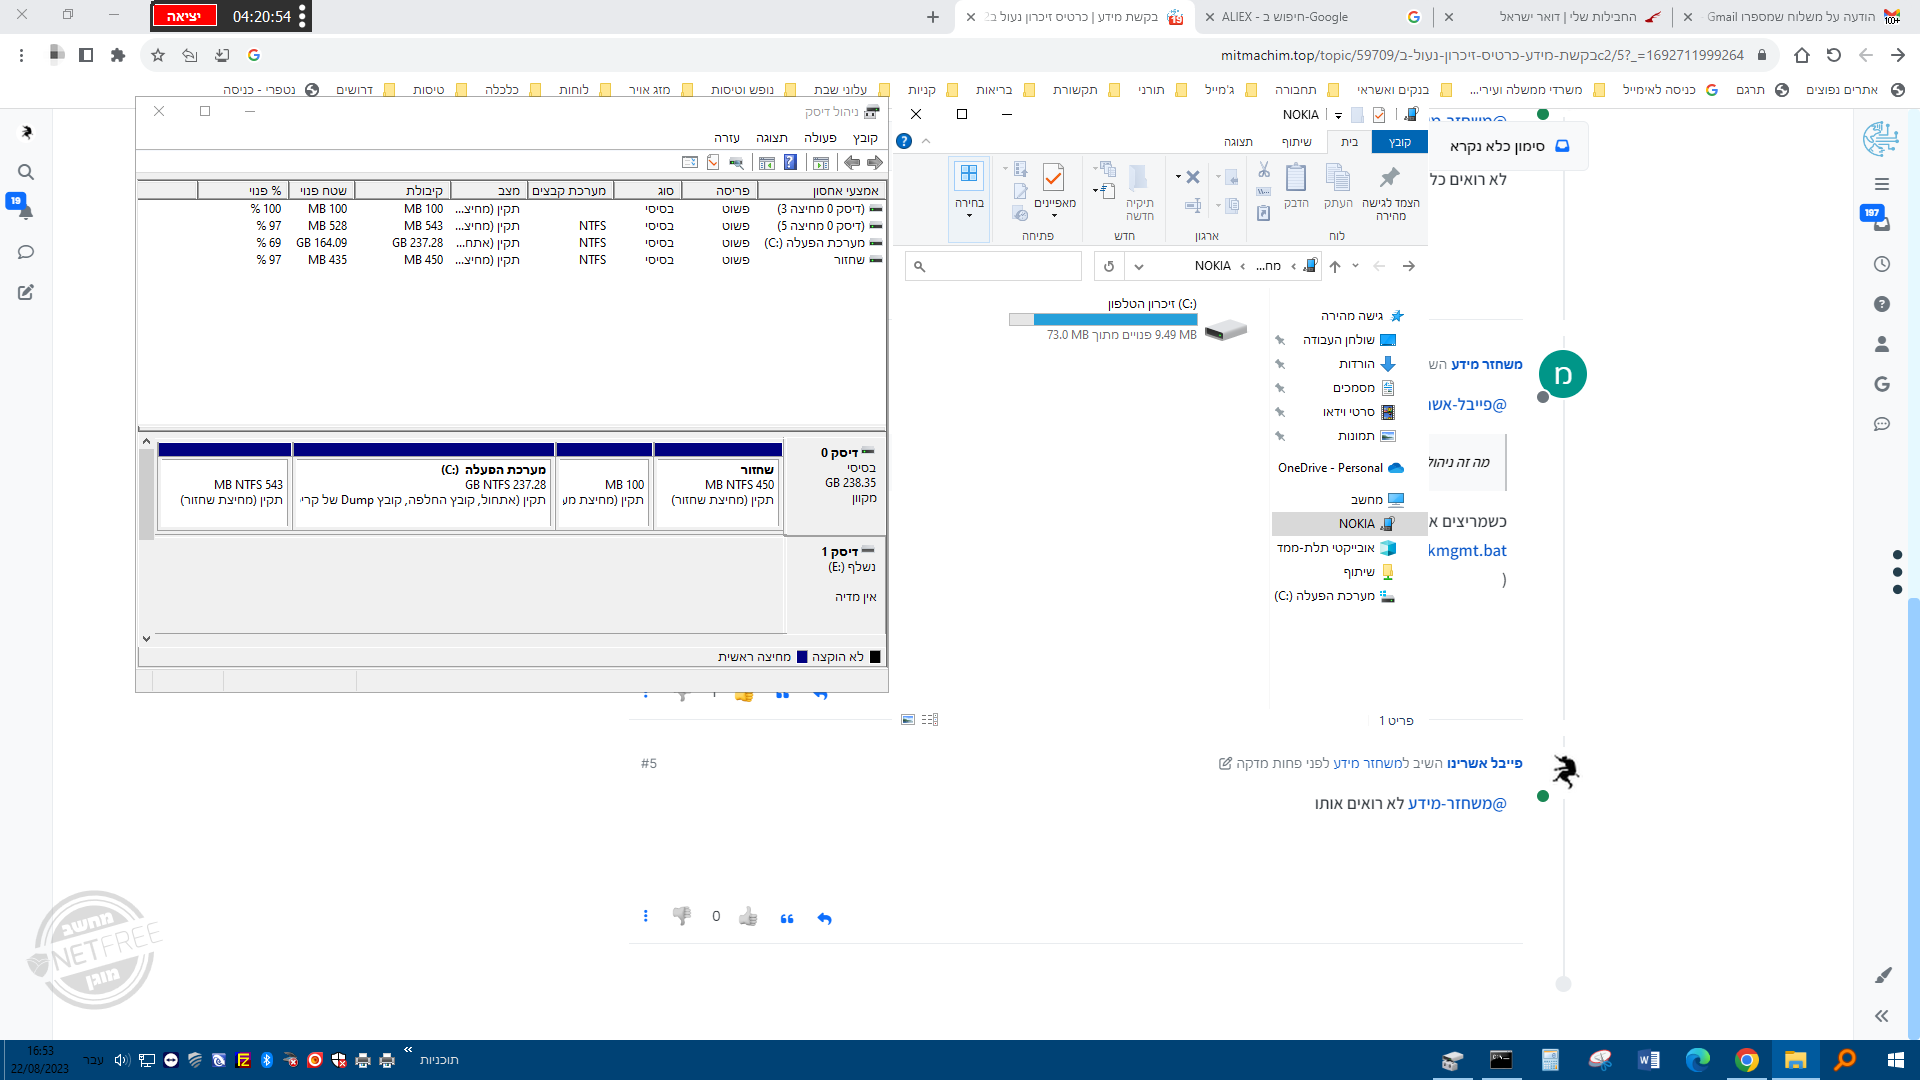Click the קיבולת column header in volume list
Image resolution: width=1920 pixels, height=1080 pixels.
point(403,190)
